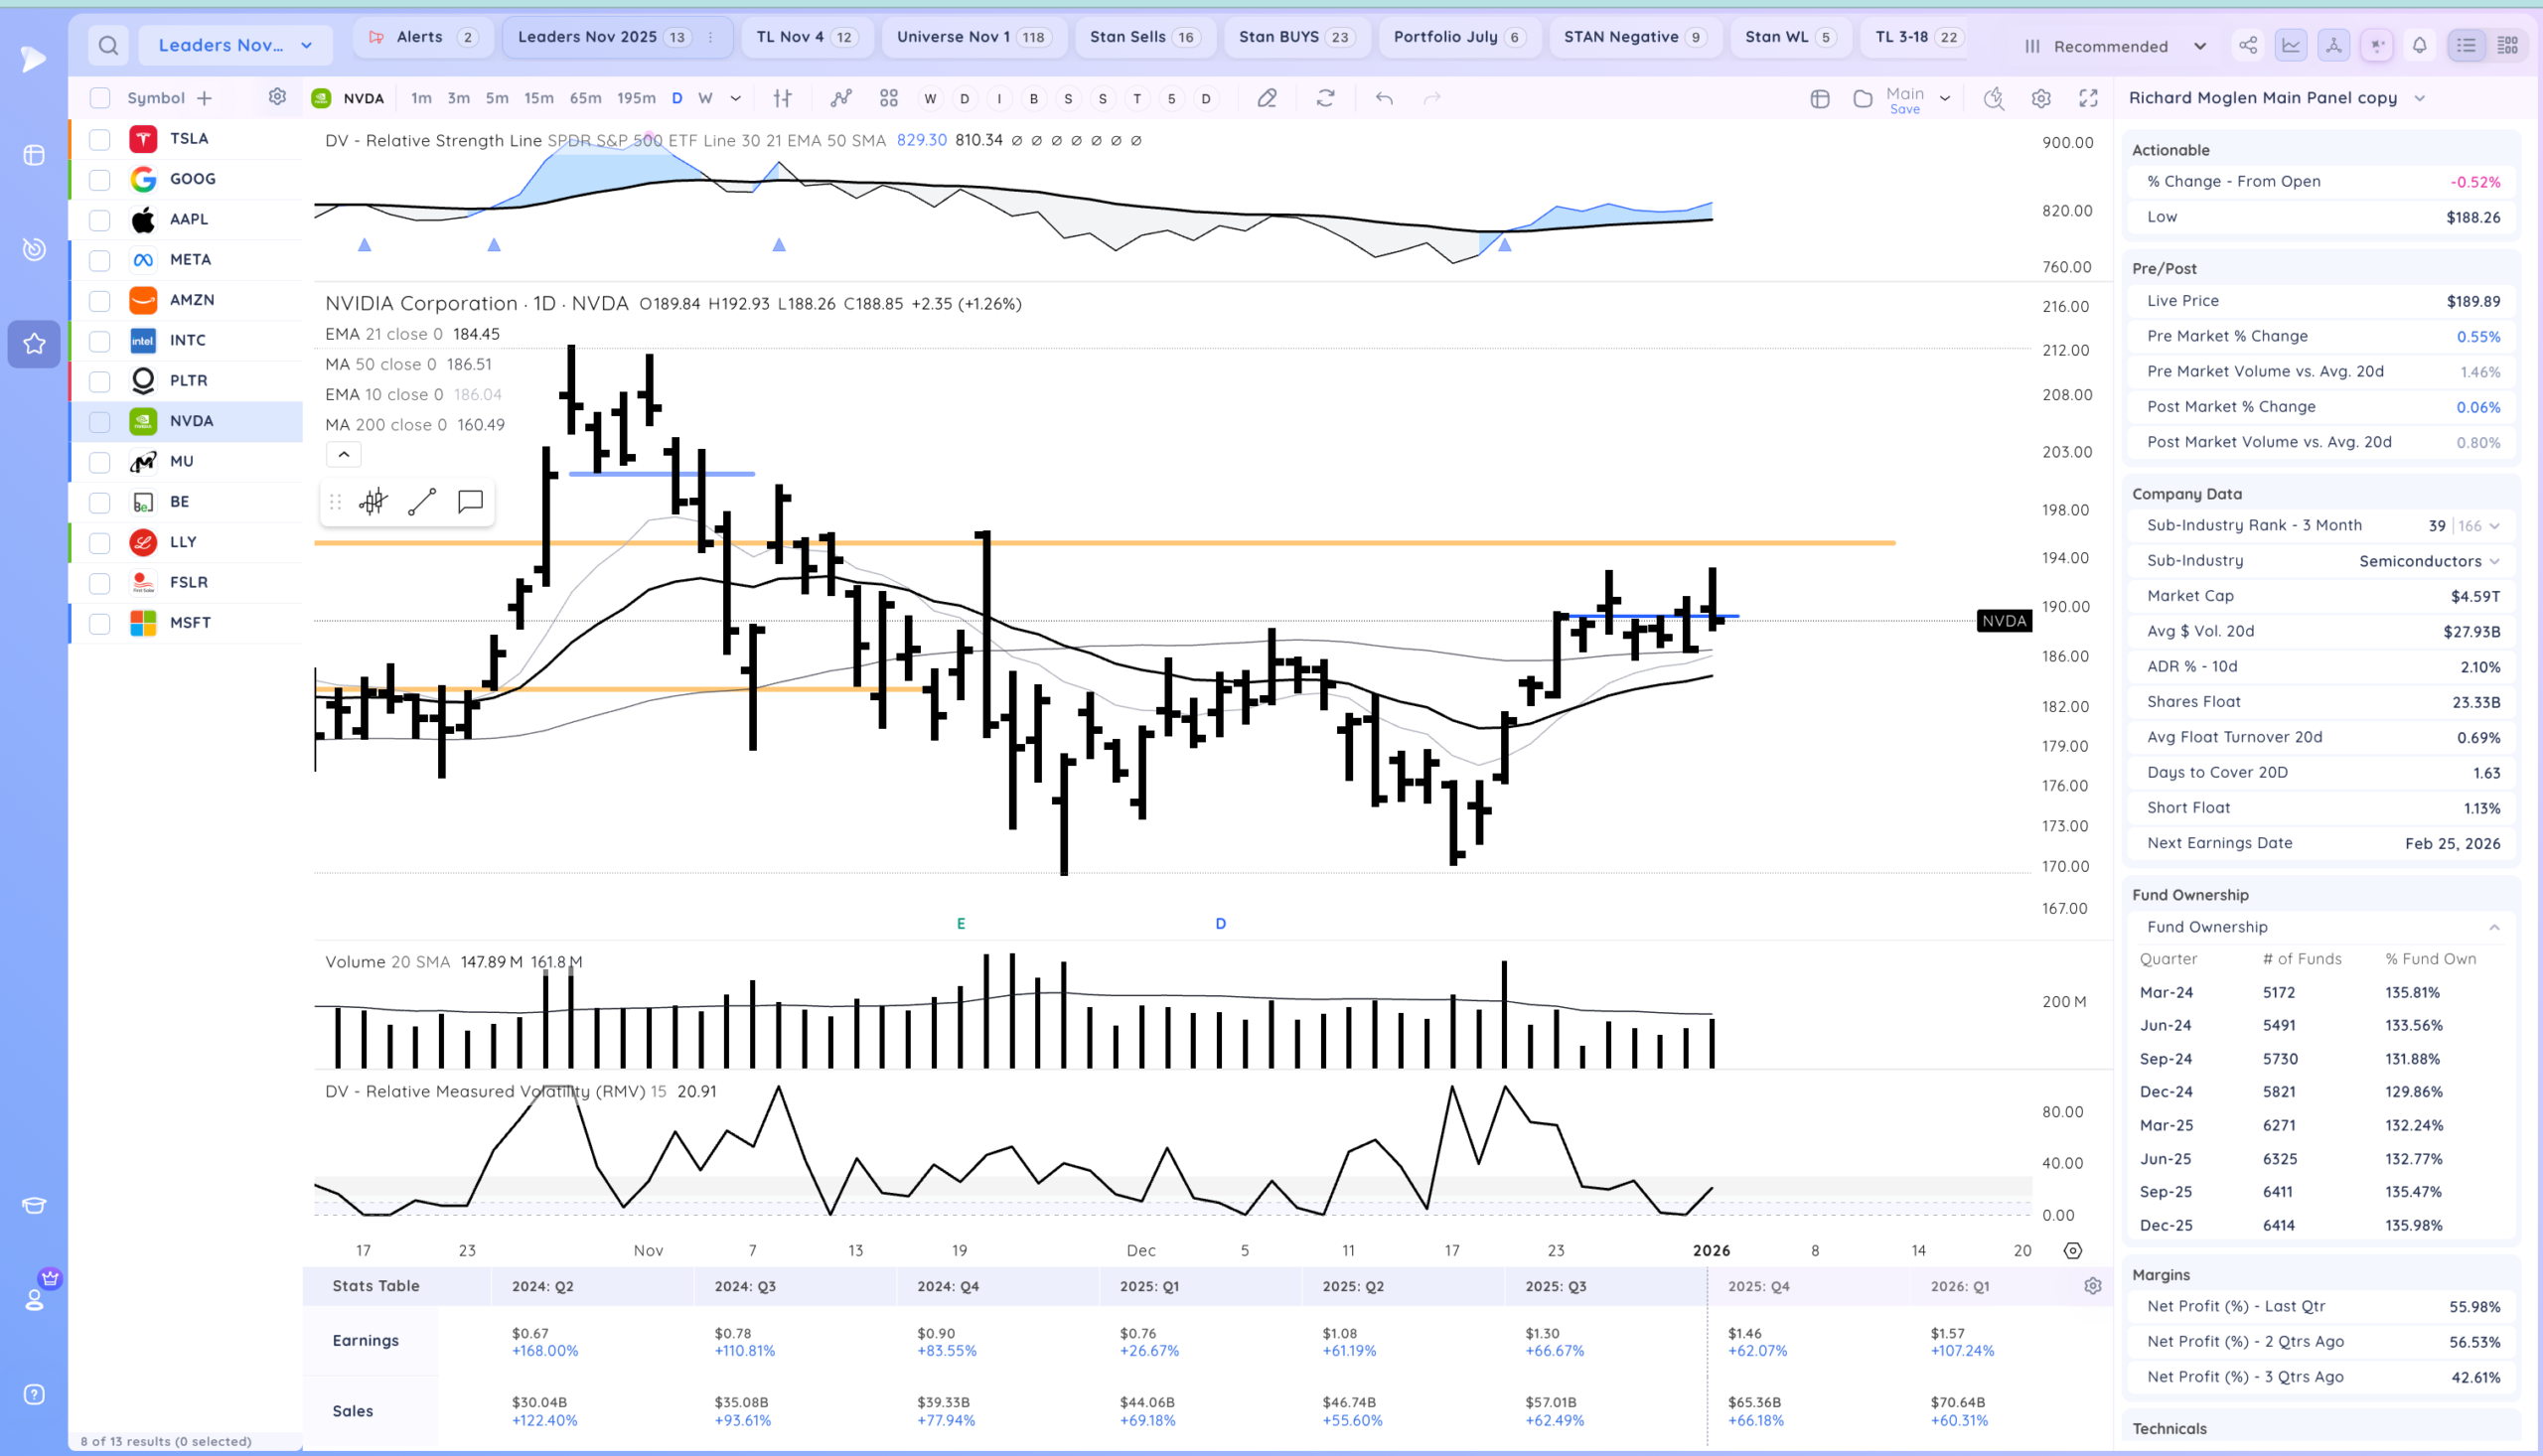Tick the checkbox next to MSFT
This screenshot has width=2543, height=1456.
click(100, 623)
